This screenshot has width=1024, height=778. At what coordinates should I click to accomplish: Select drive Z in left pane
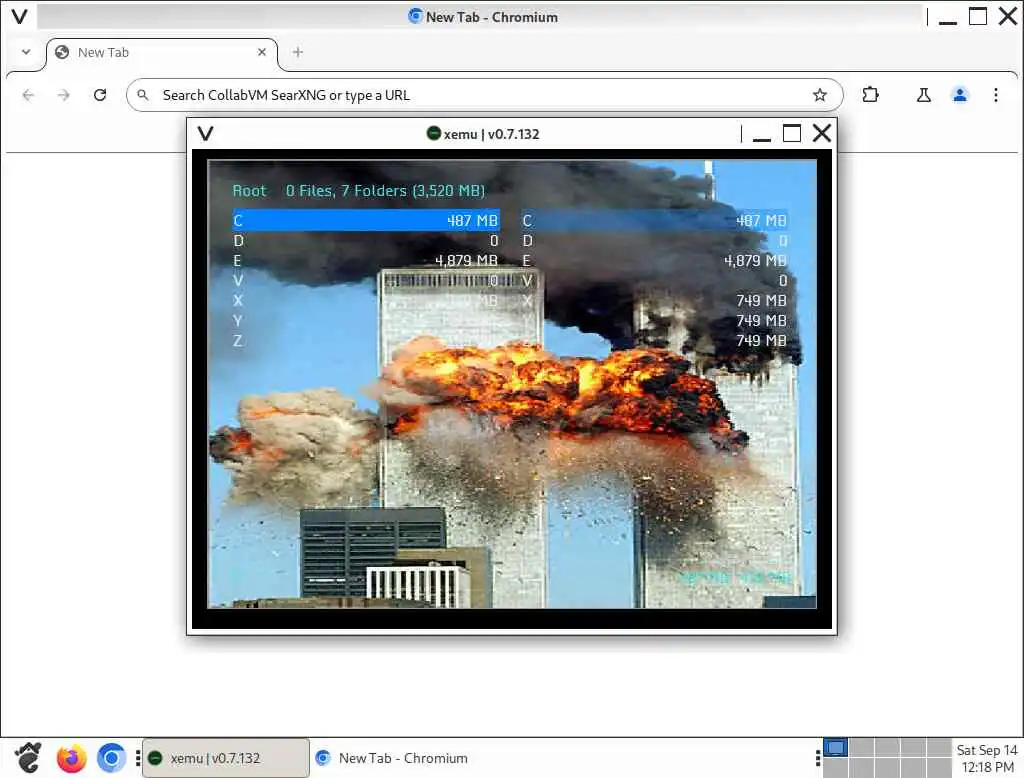(x=366, y=341)
